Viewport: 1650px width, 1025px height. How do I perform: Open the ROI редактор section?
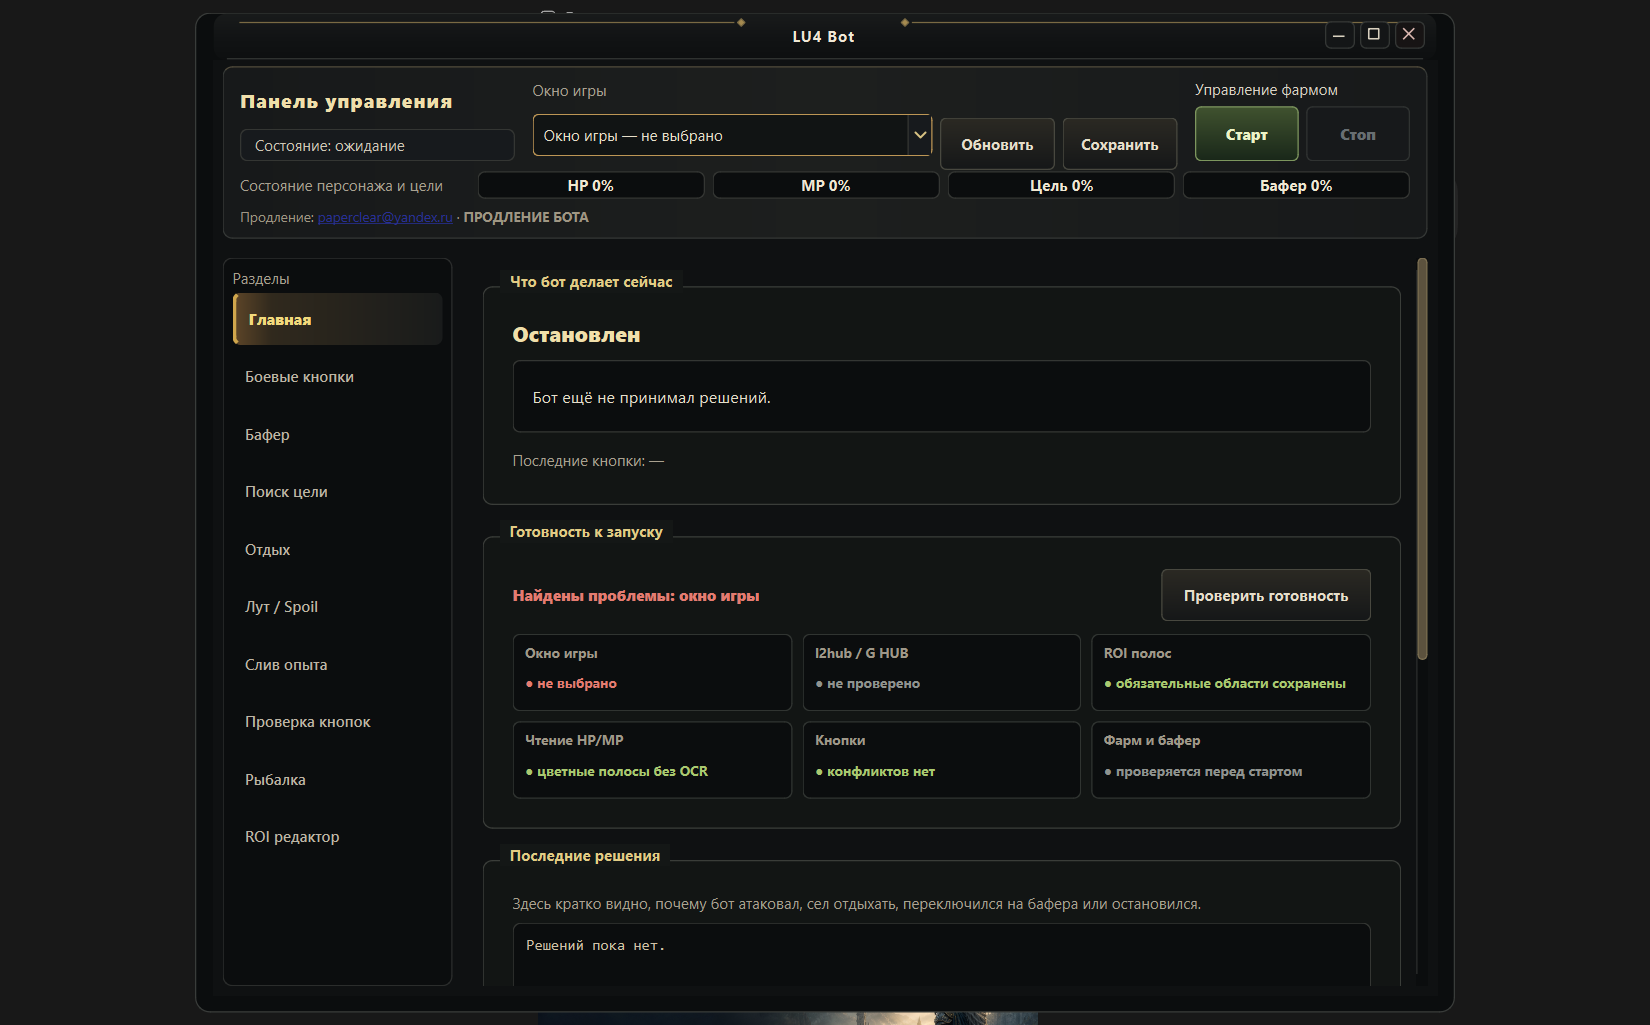coord(338,837)
